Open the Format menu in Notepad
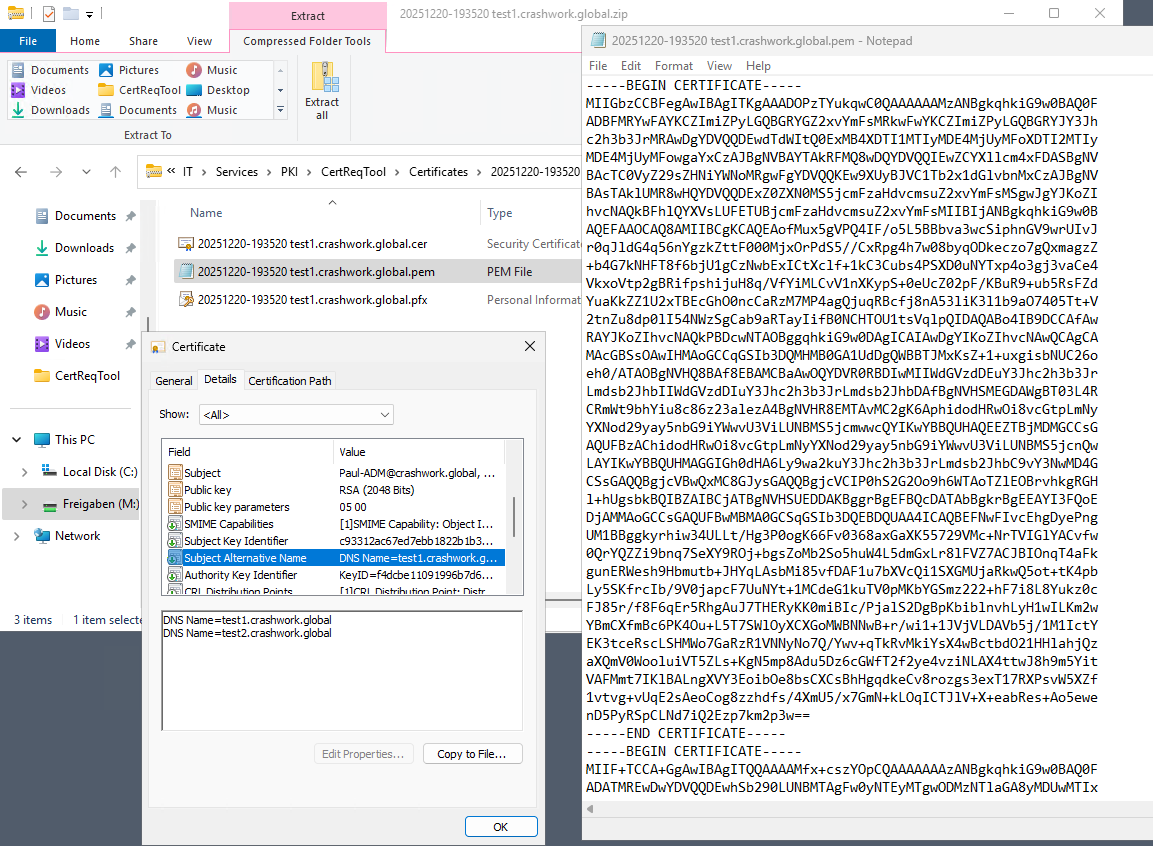The width and height of the screenshot is (1153, 846). tap(673, 65)
